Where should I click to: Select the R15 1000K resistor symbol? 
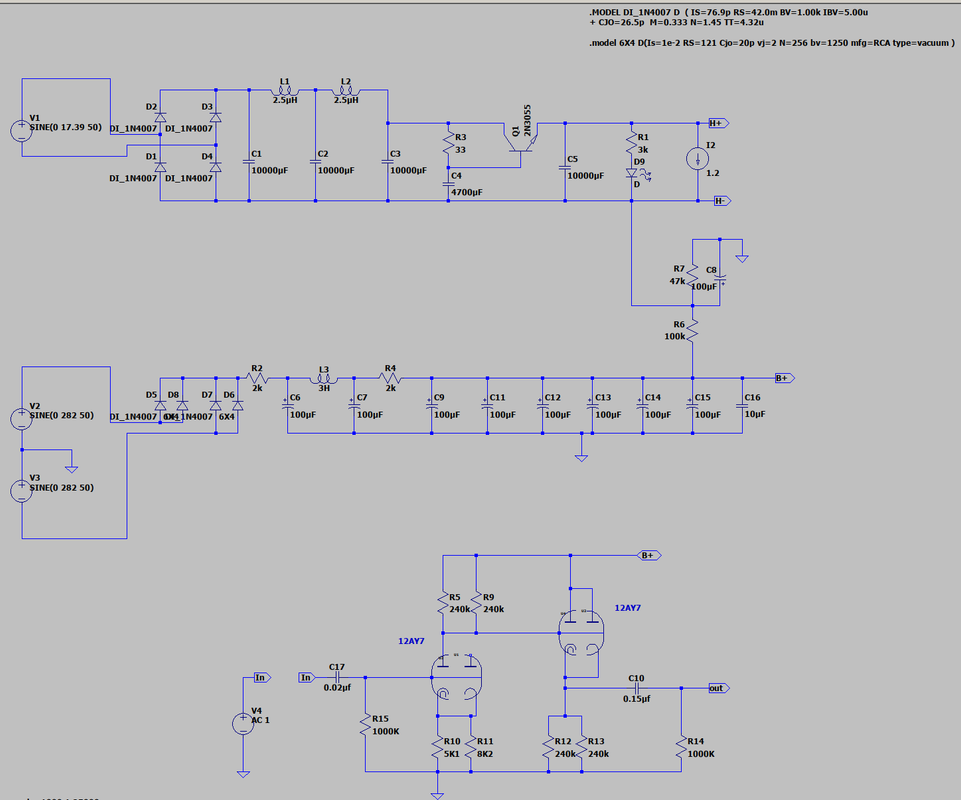click(366, 726)
